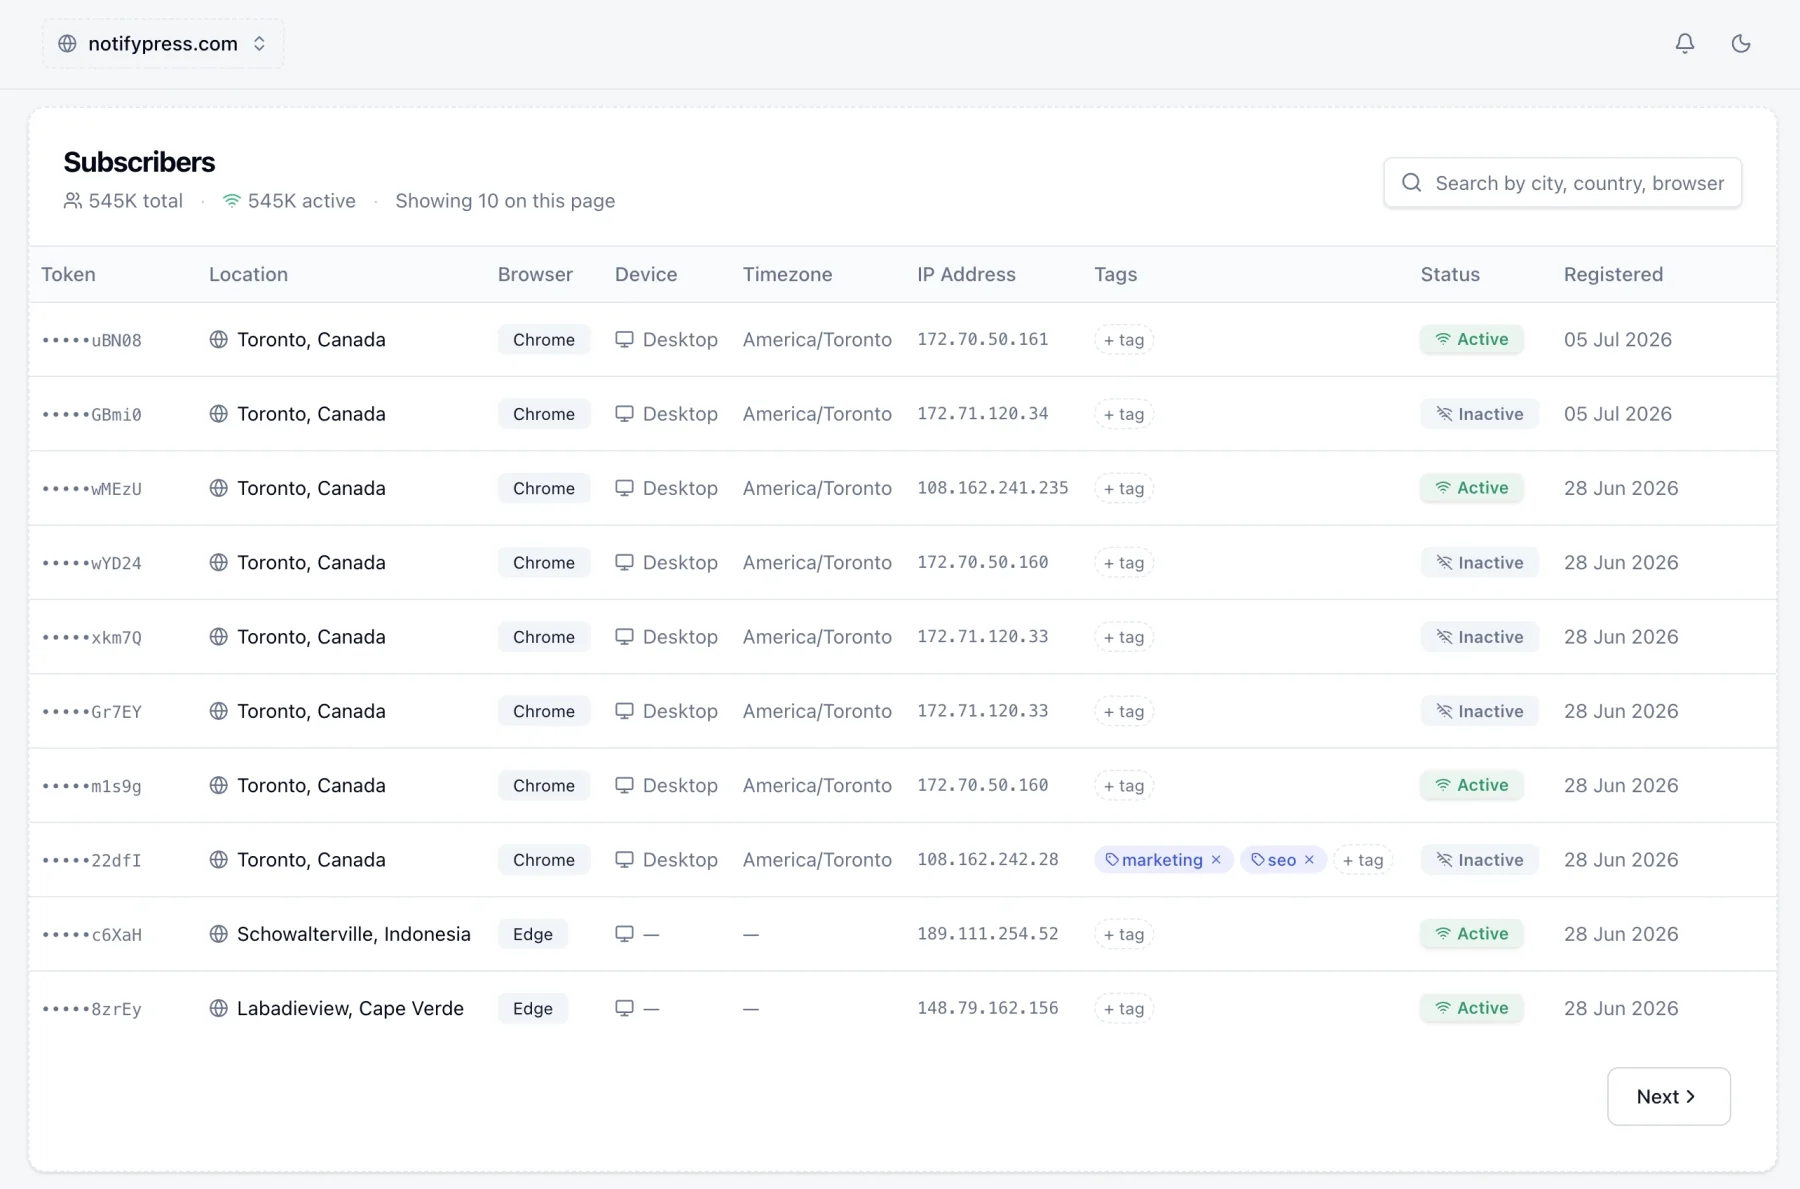Click IP address 108.162.242.28
Screen dimensions: 1800x1189
[988, 860]
